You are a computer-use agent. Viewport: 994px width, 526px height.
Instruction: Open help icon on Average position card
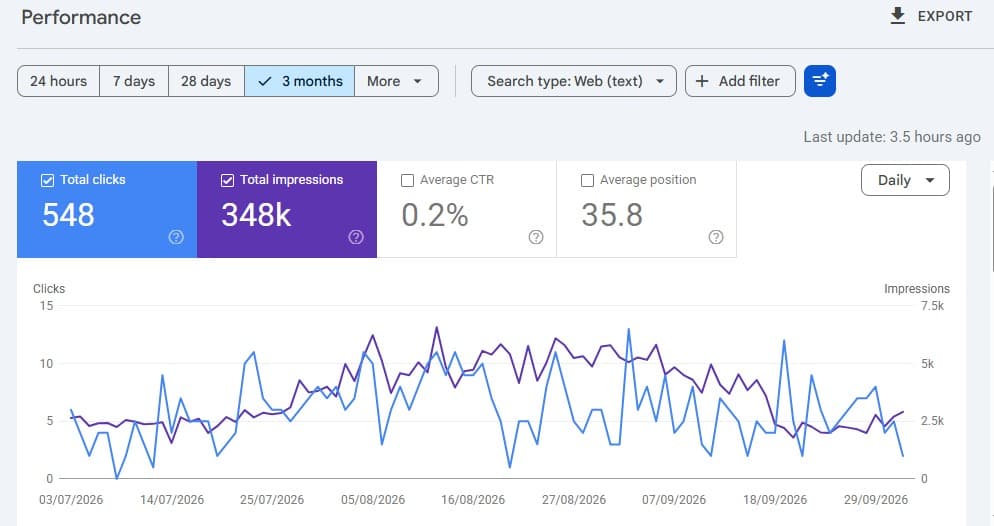716,237
